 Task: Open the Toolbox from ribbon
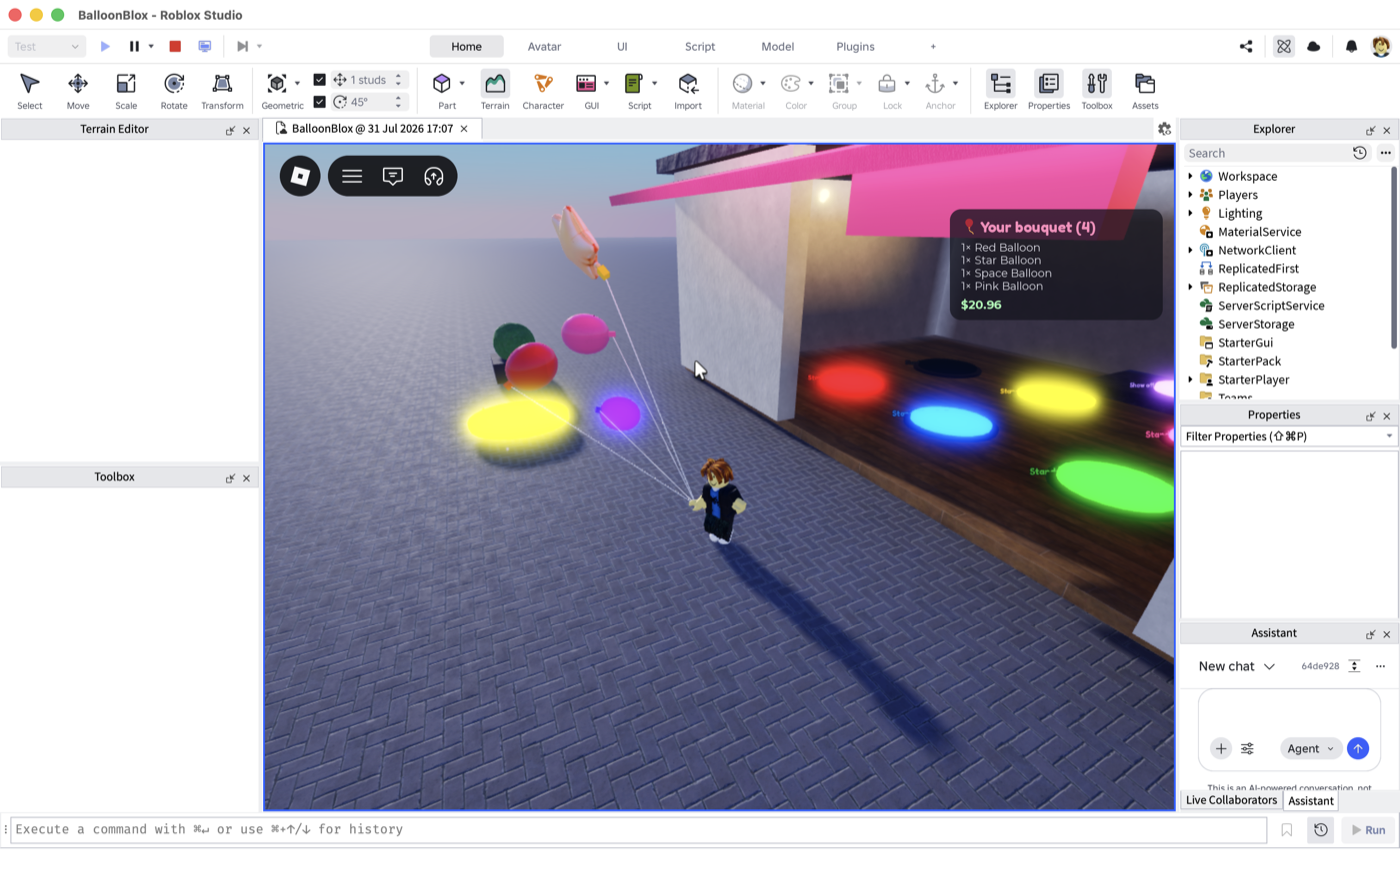(1097, 90)
